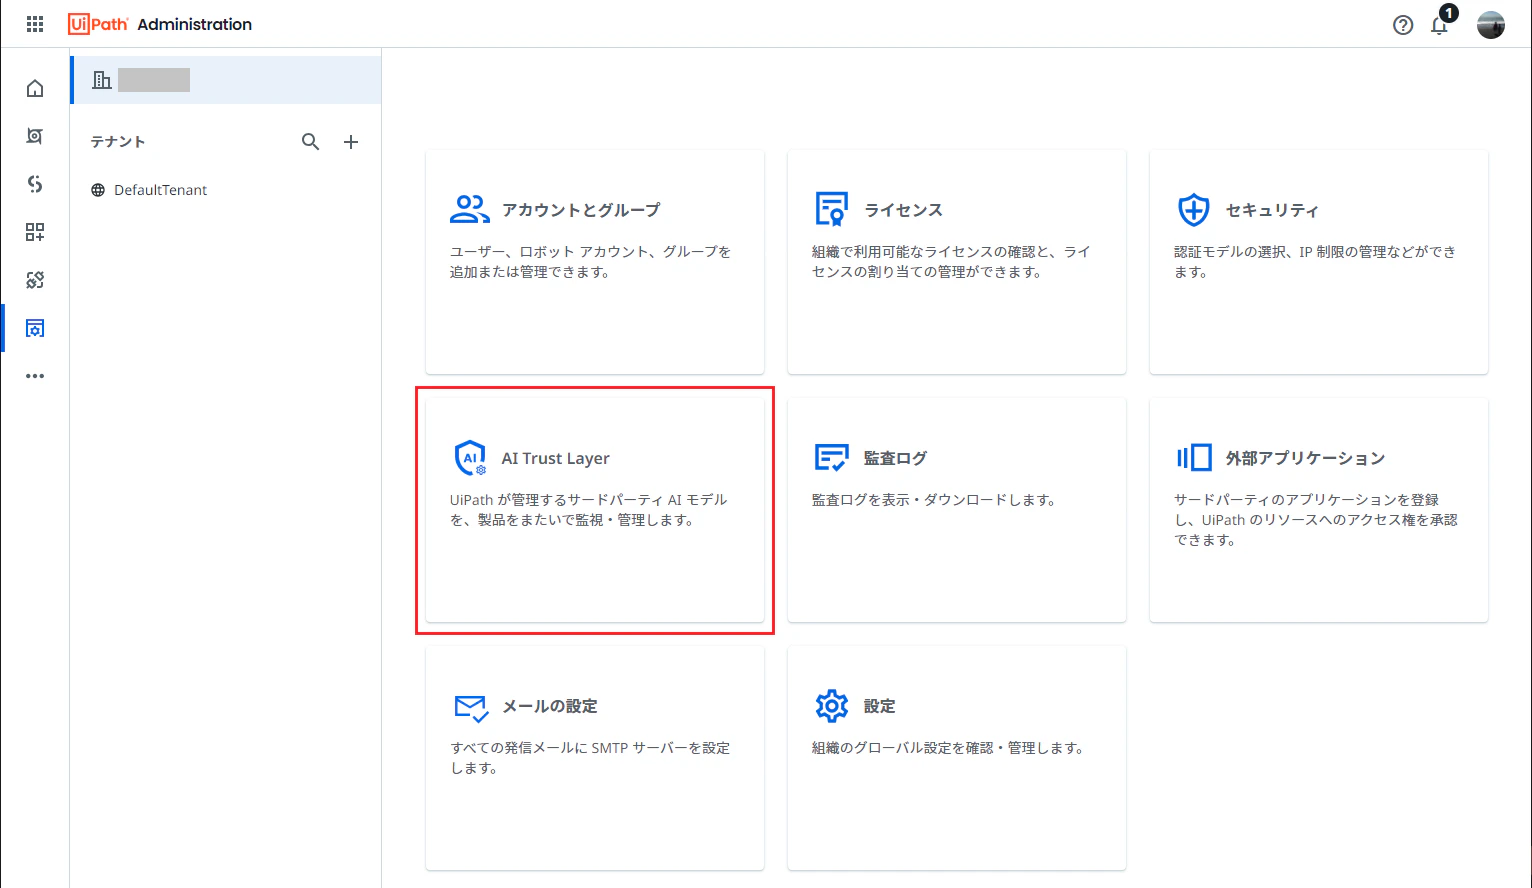Click the 設定 gear icon
Screen dimensions: 1532x888
[x=832, y=706]
